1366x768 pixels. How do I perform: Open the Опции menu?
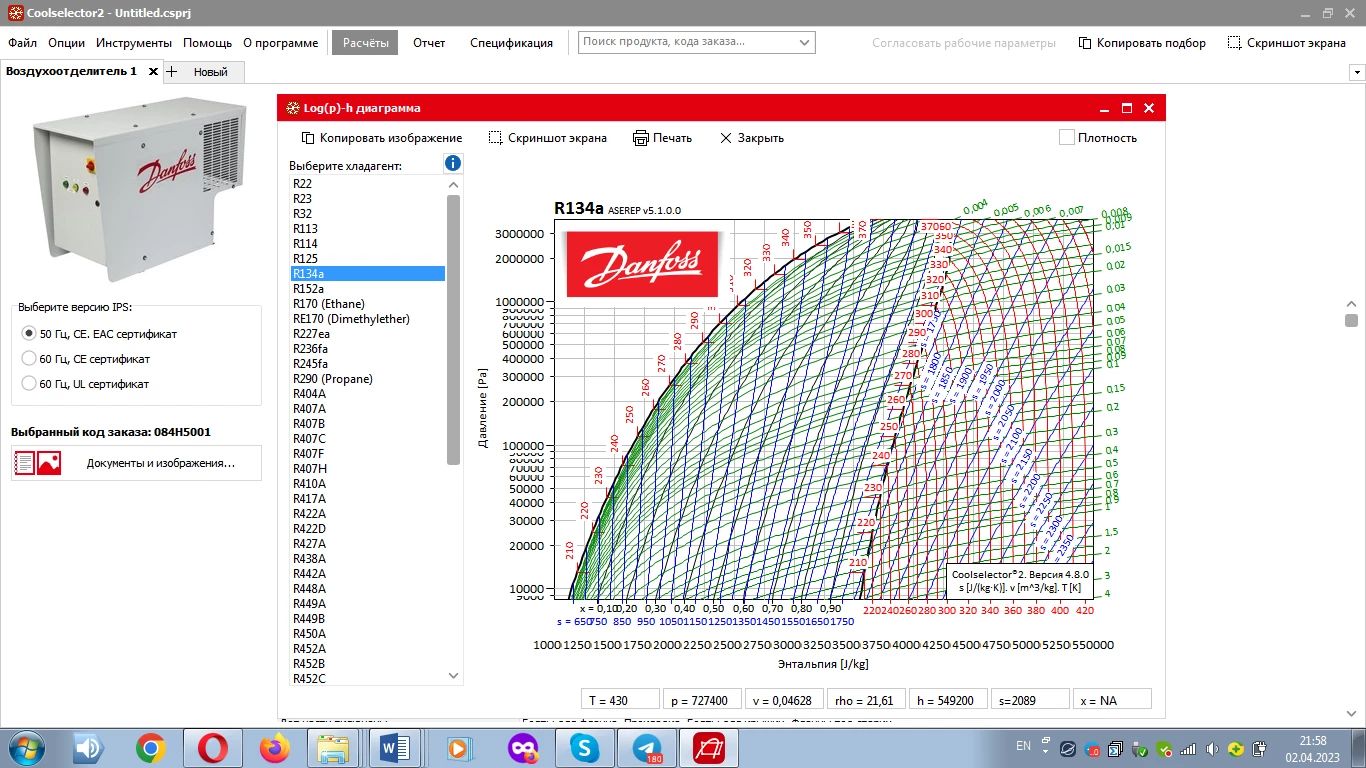[x=66, y=43]
